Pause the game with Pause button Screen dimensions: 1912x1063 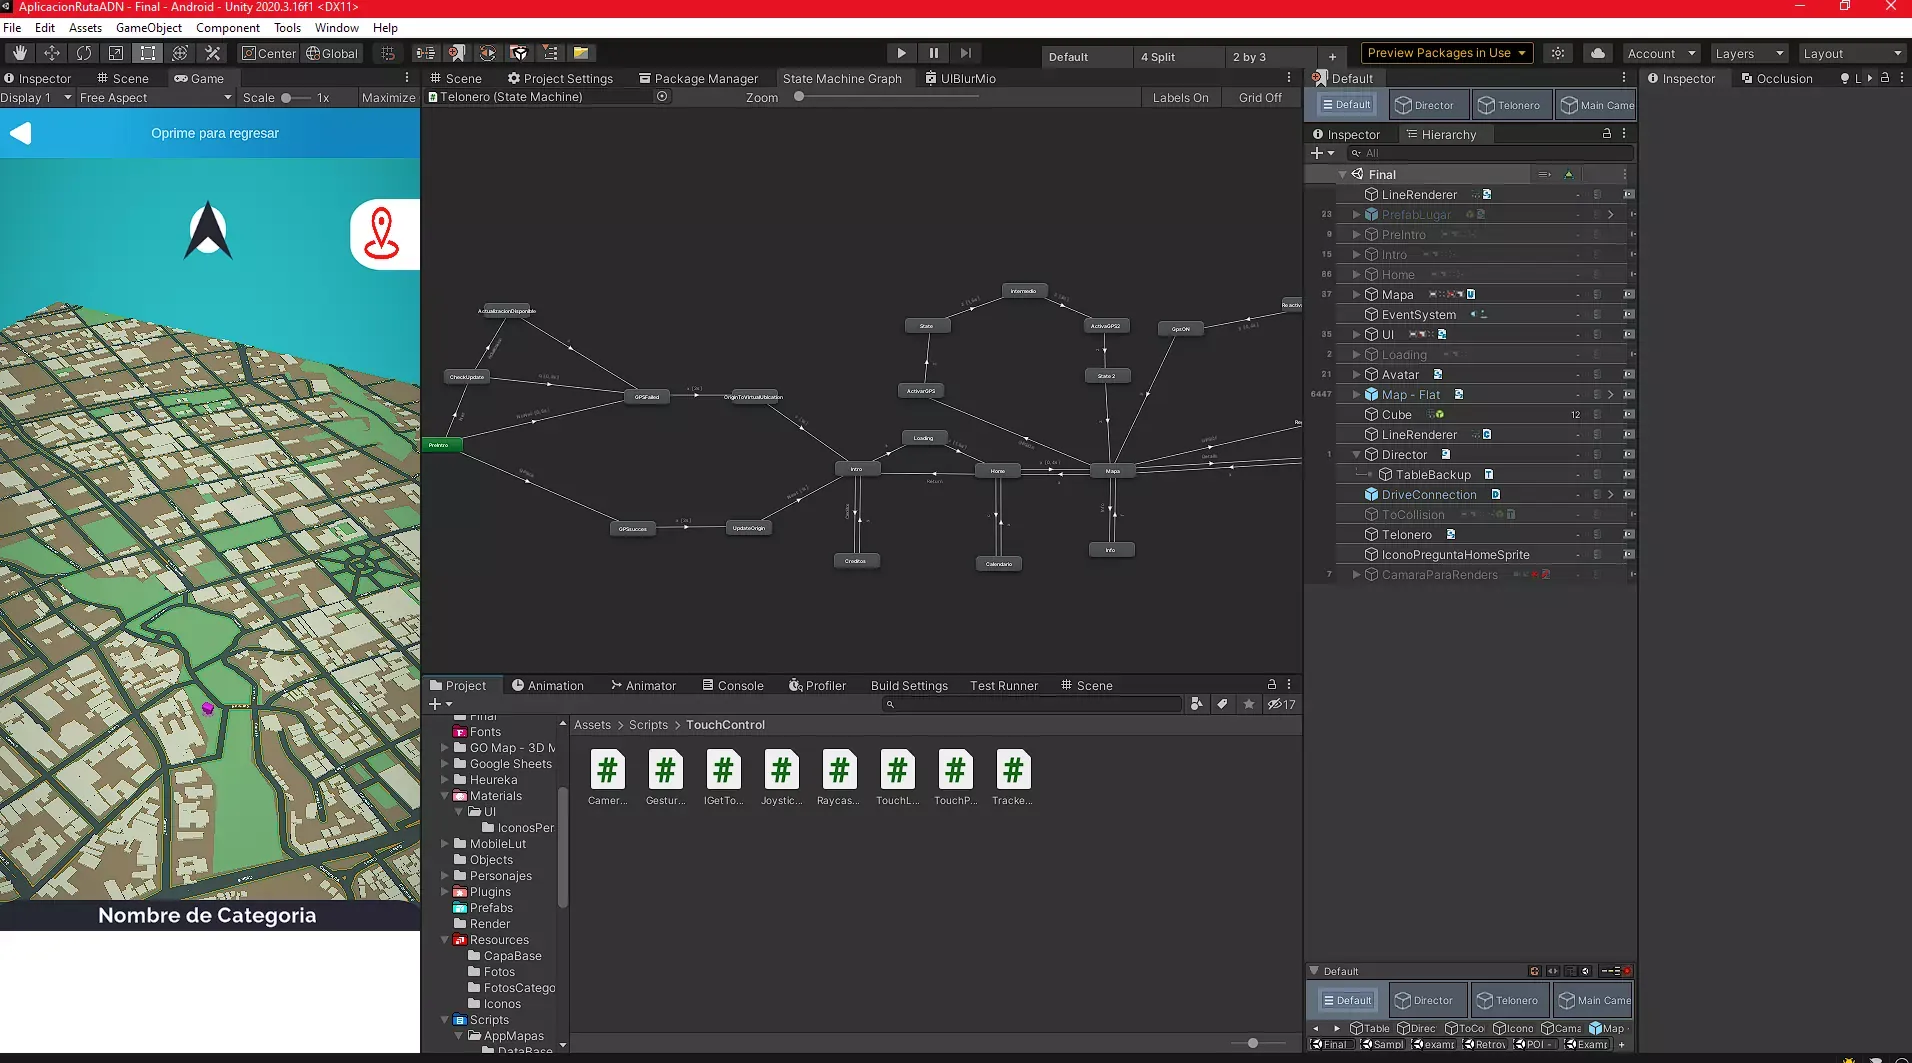coord(933,53)
